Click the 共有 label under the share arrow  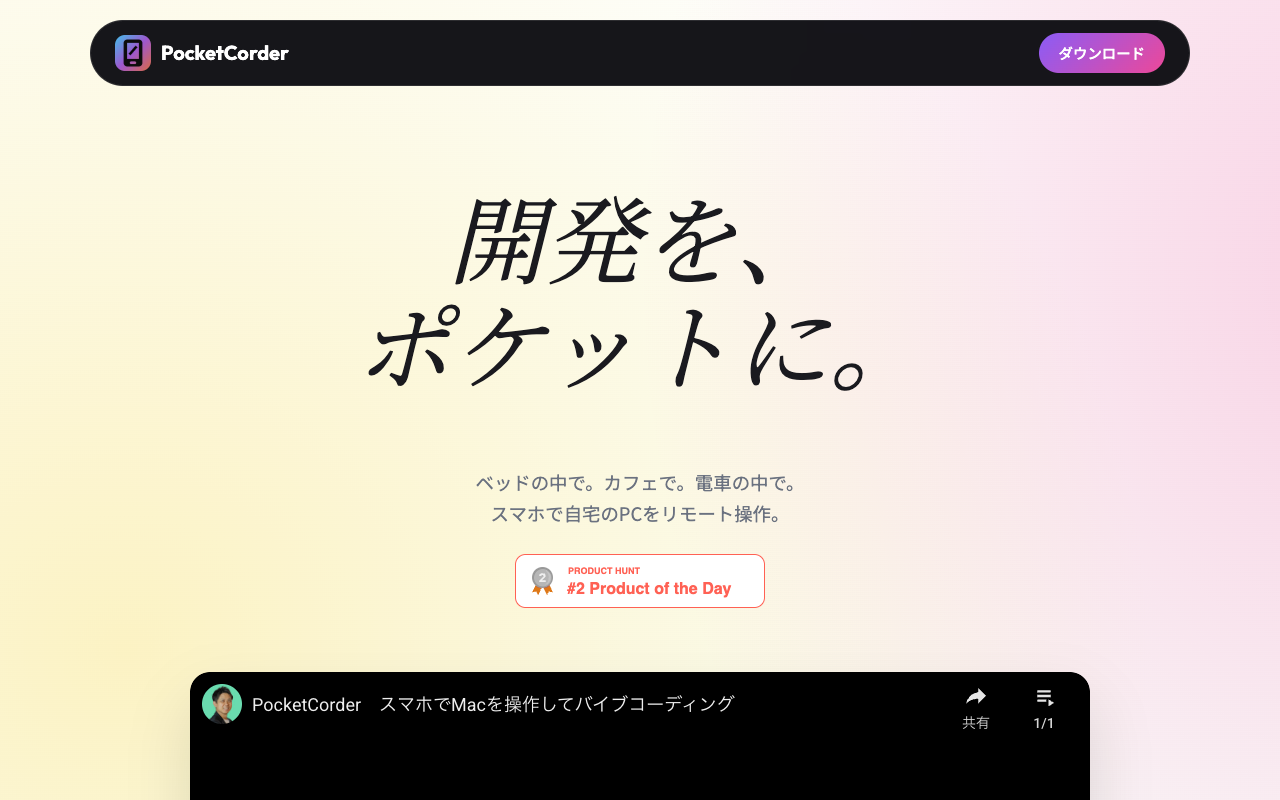[x=975, y=722]
